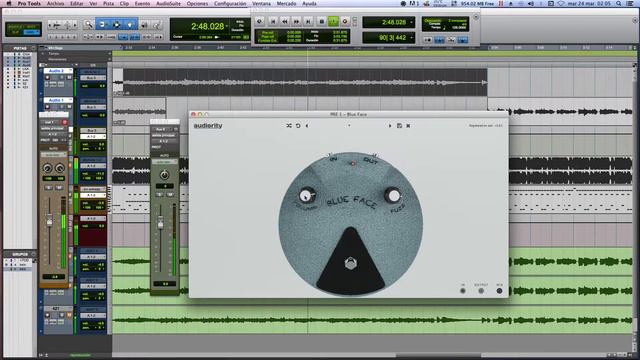Viewport: 640px width, 360px height.
Task: Record-enable the Audio 1 track
Action: pyautogui.click(x=47, y=107)
